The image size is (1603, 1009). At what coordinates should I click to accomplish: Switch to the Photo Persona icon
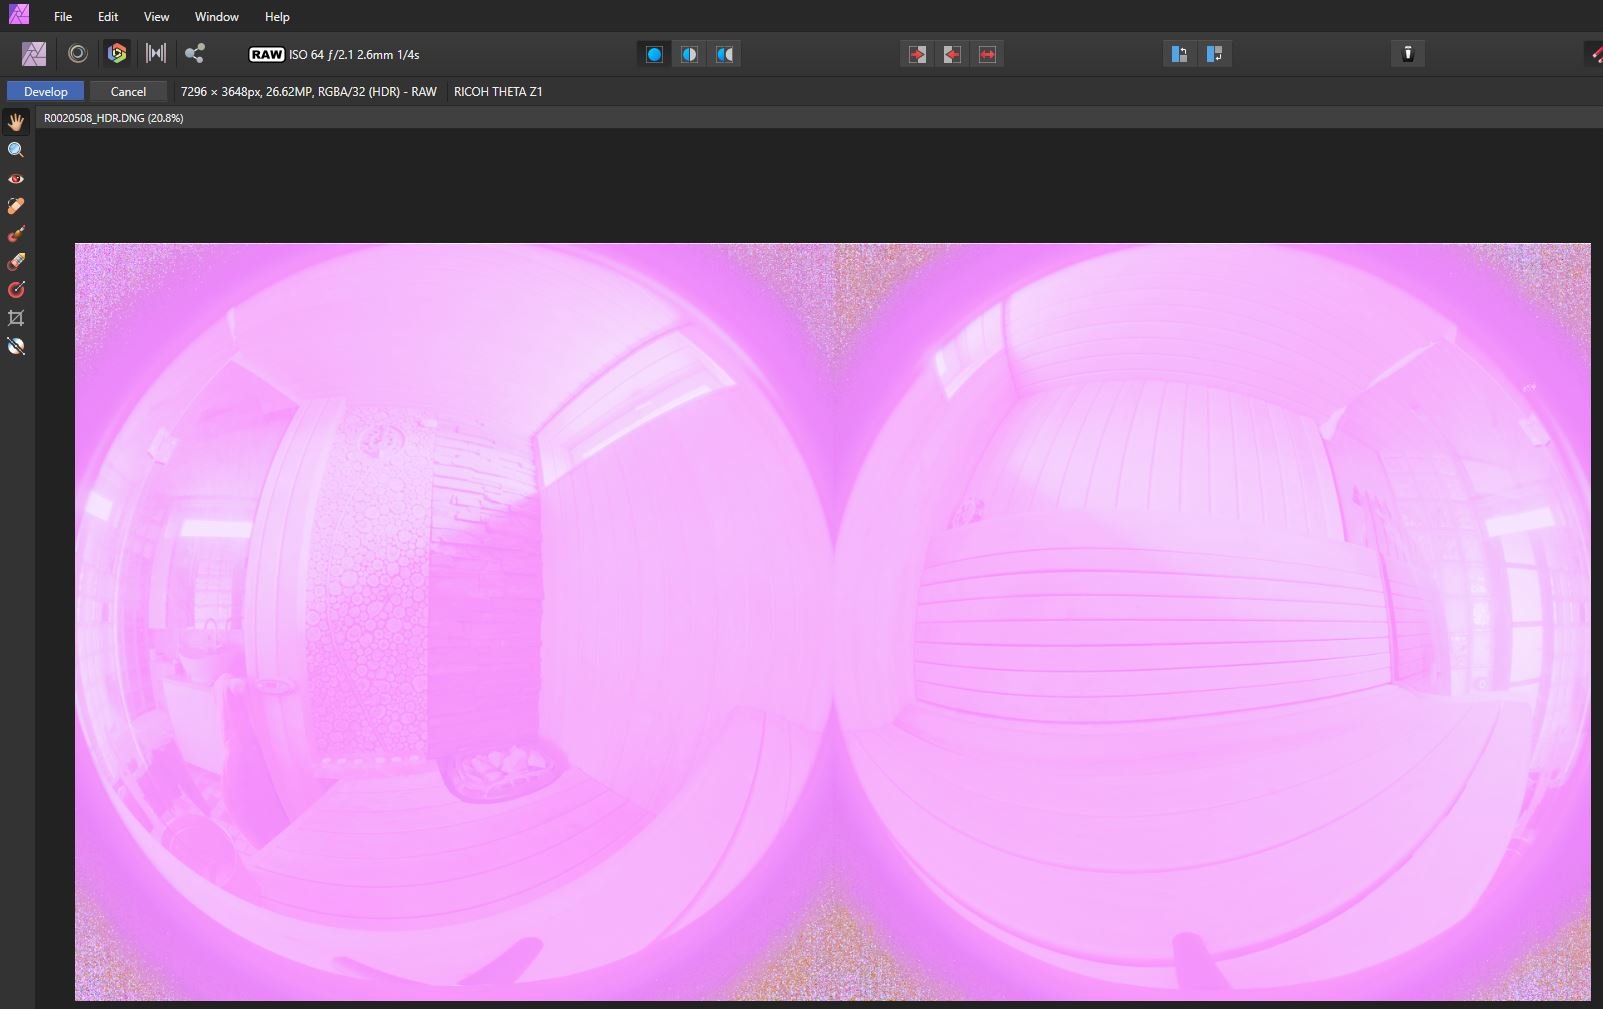coord(34,54)
